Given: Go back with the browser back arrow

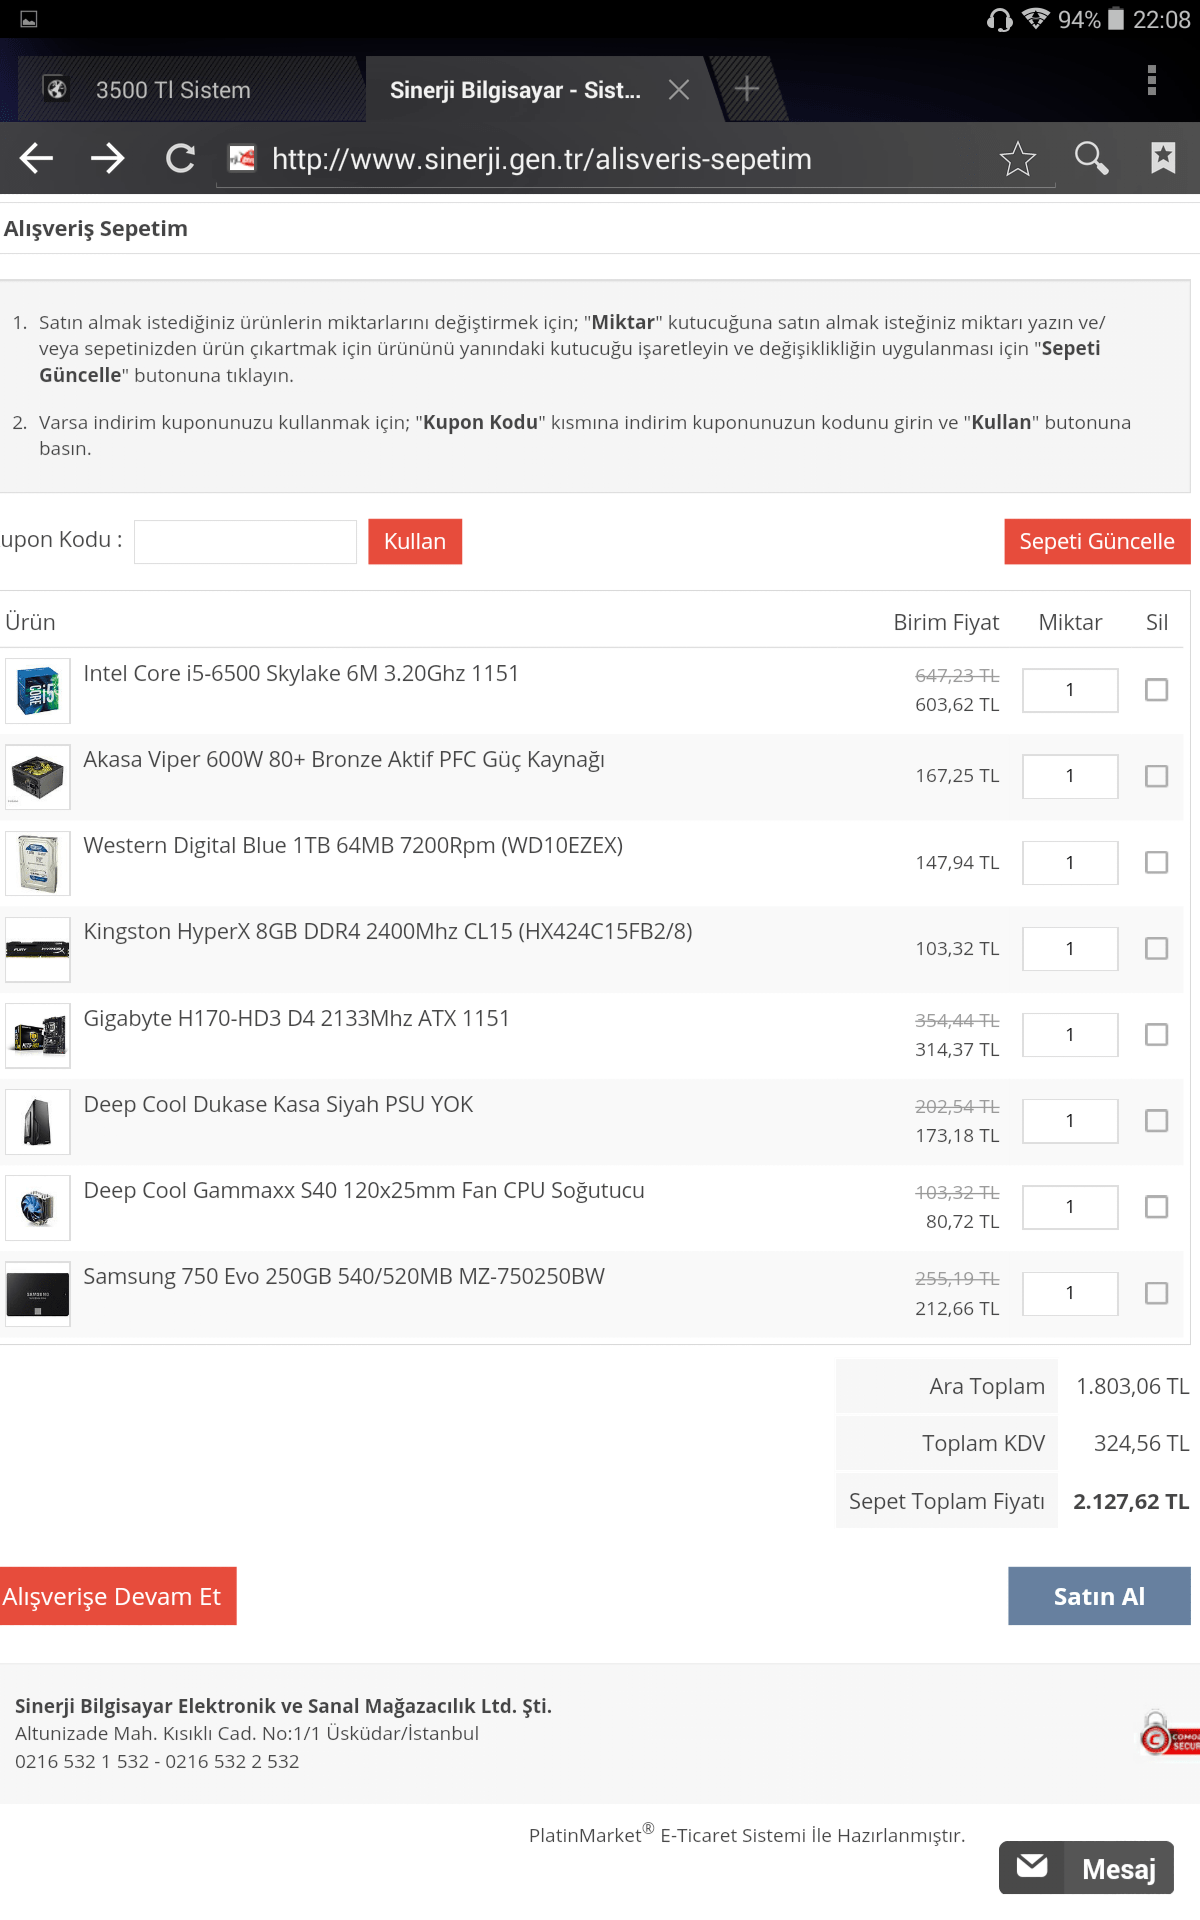Looking at the screenshot, I should pos(37,158).
